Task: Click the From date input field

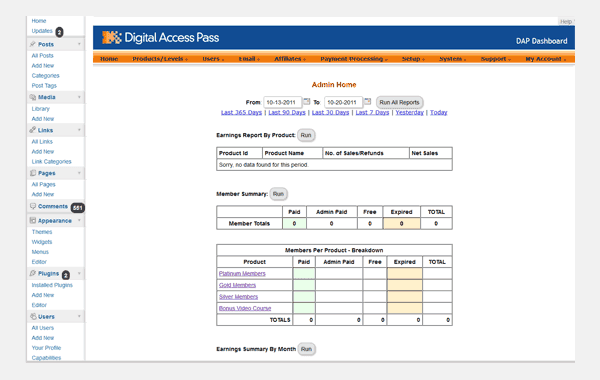Action: coord(283,102)
